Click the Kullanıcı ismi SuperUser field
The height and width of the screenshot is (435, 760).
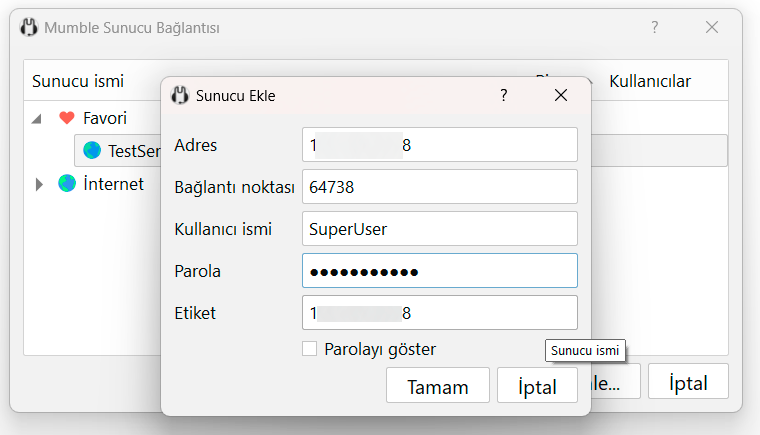439,229
